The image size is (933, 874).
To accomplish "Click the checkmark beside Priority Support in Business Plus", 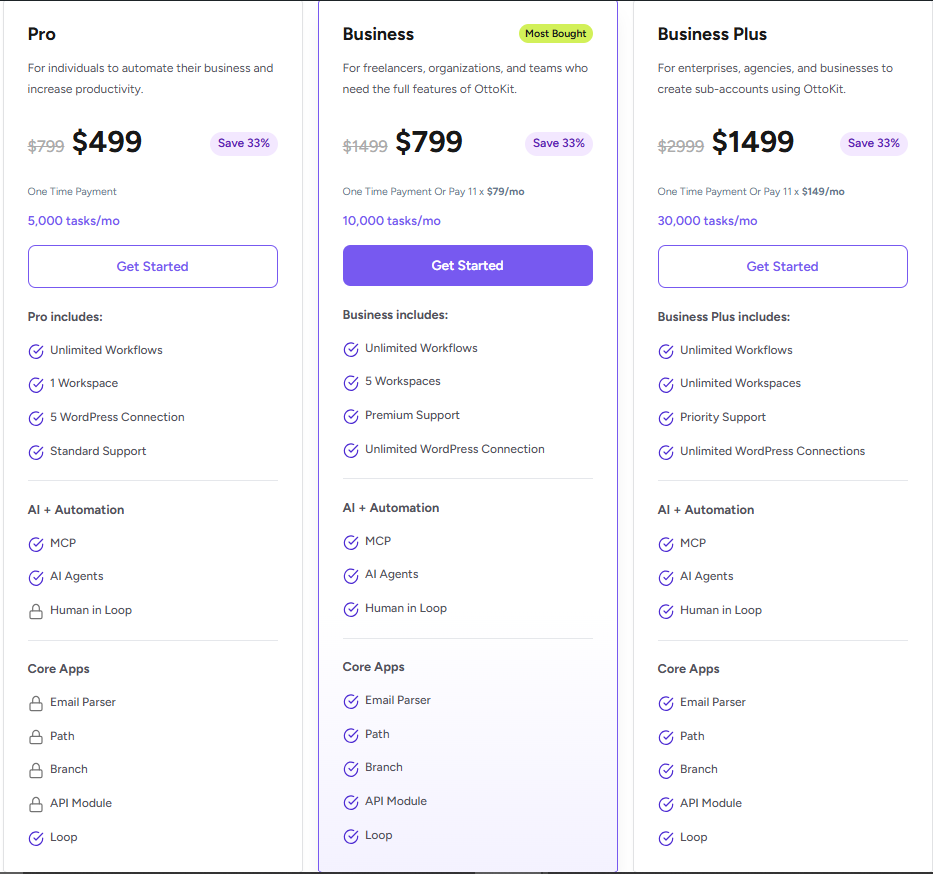I will pyautogui.click(x=665, y=417).
